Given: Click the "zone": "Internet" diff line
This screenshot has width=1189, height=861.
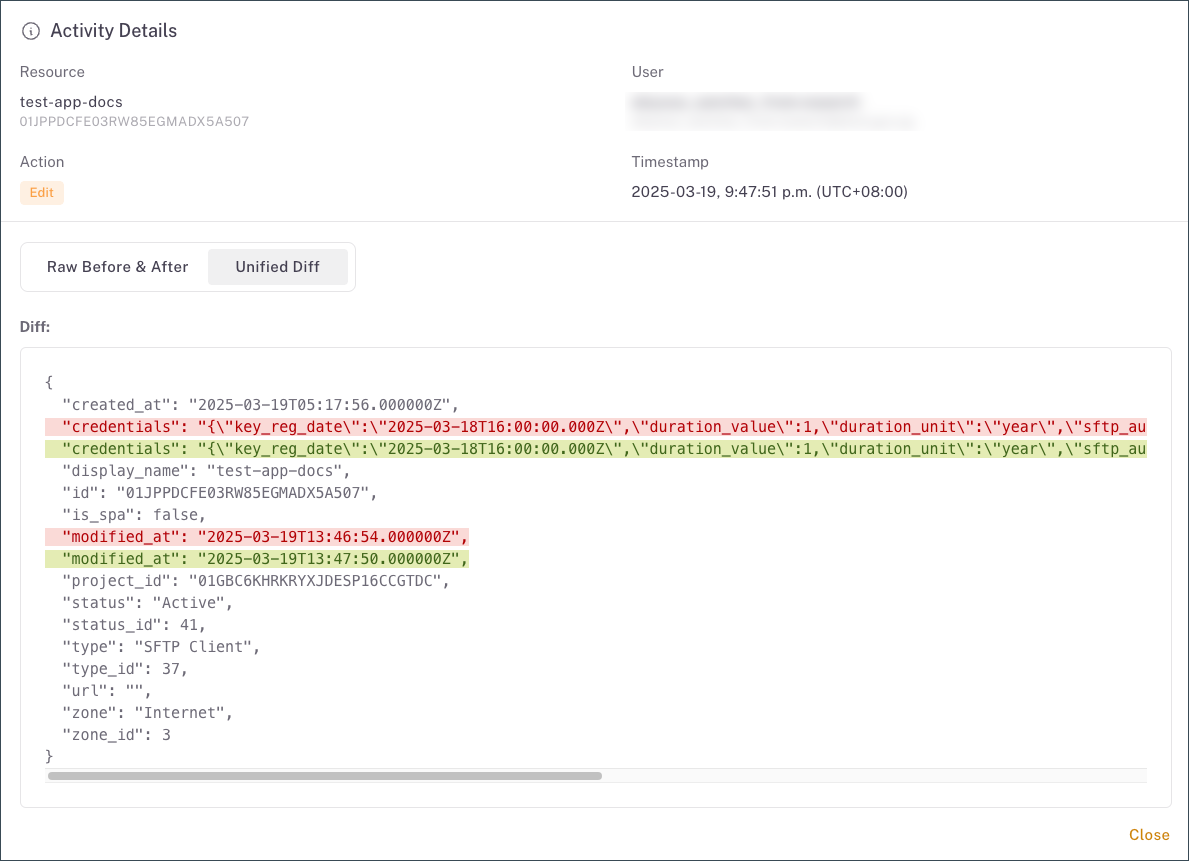Looking at the screenshot, I should click(x=147, y=713).
